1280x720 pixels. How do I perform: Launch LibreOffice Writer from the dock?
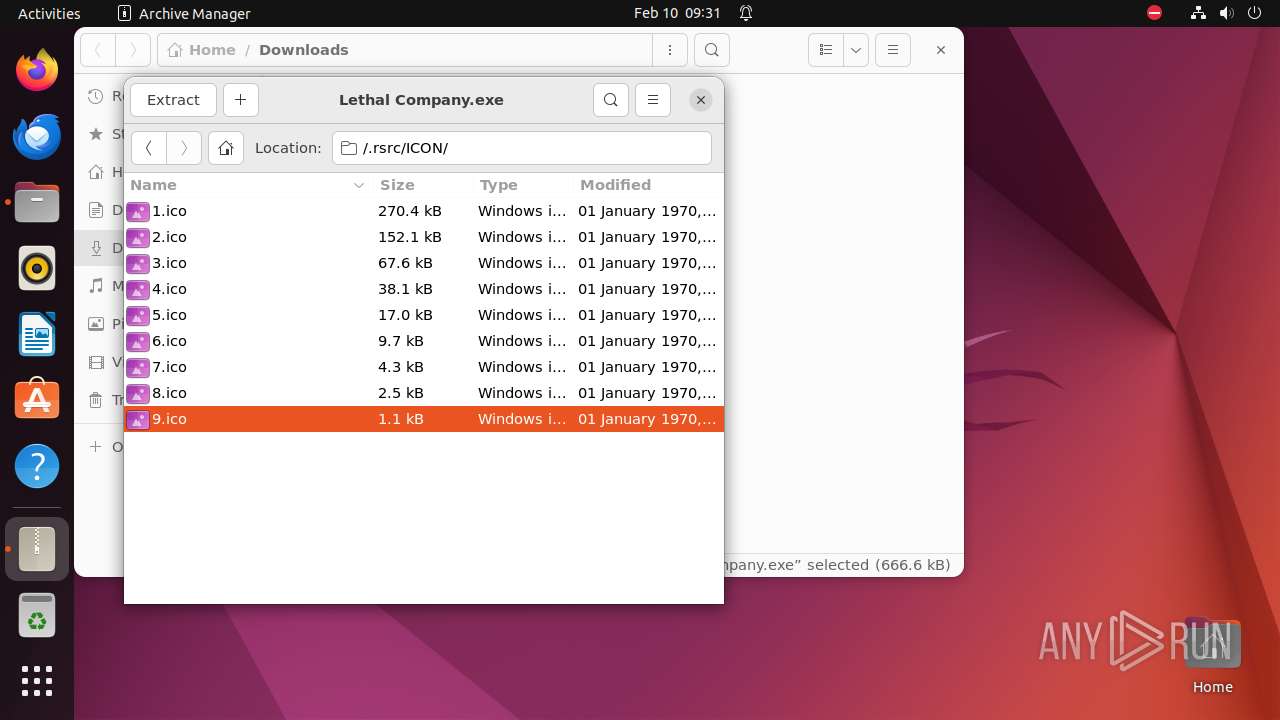[37, 334]
